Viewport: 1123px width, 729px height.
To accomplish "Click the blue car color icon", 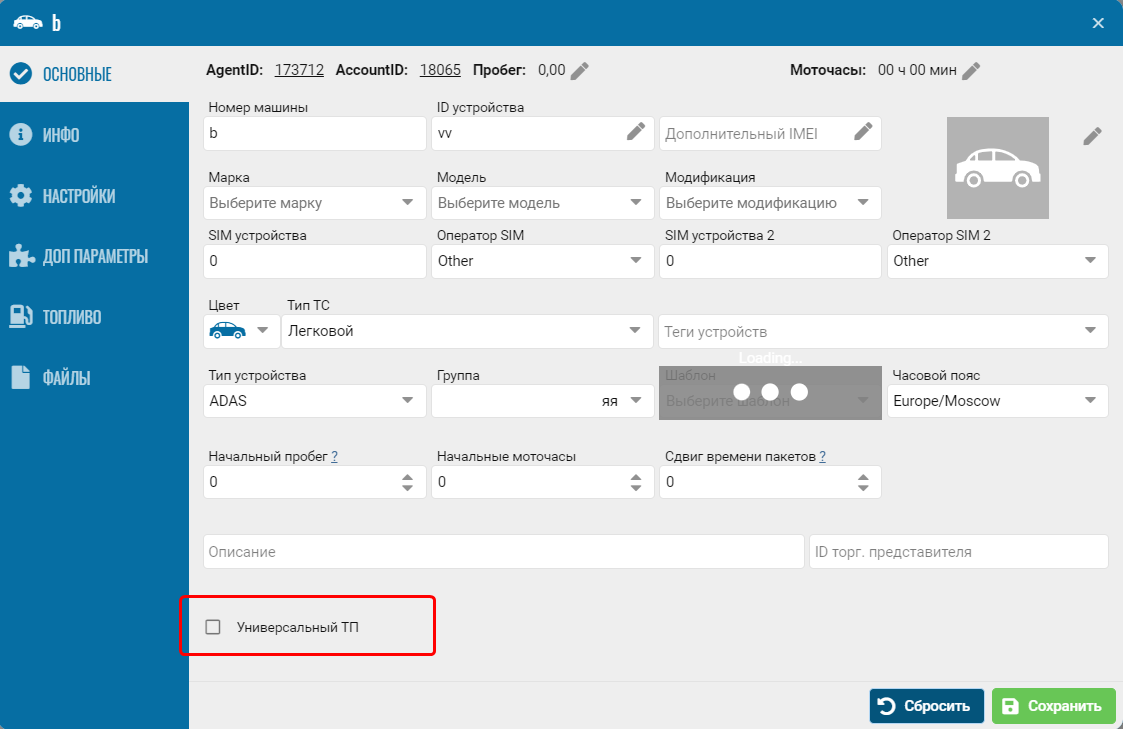I will click(227, 330).
